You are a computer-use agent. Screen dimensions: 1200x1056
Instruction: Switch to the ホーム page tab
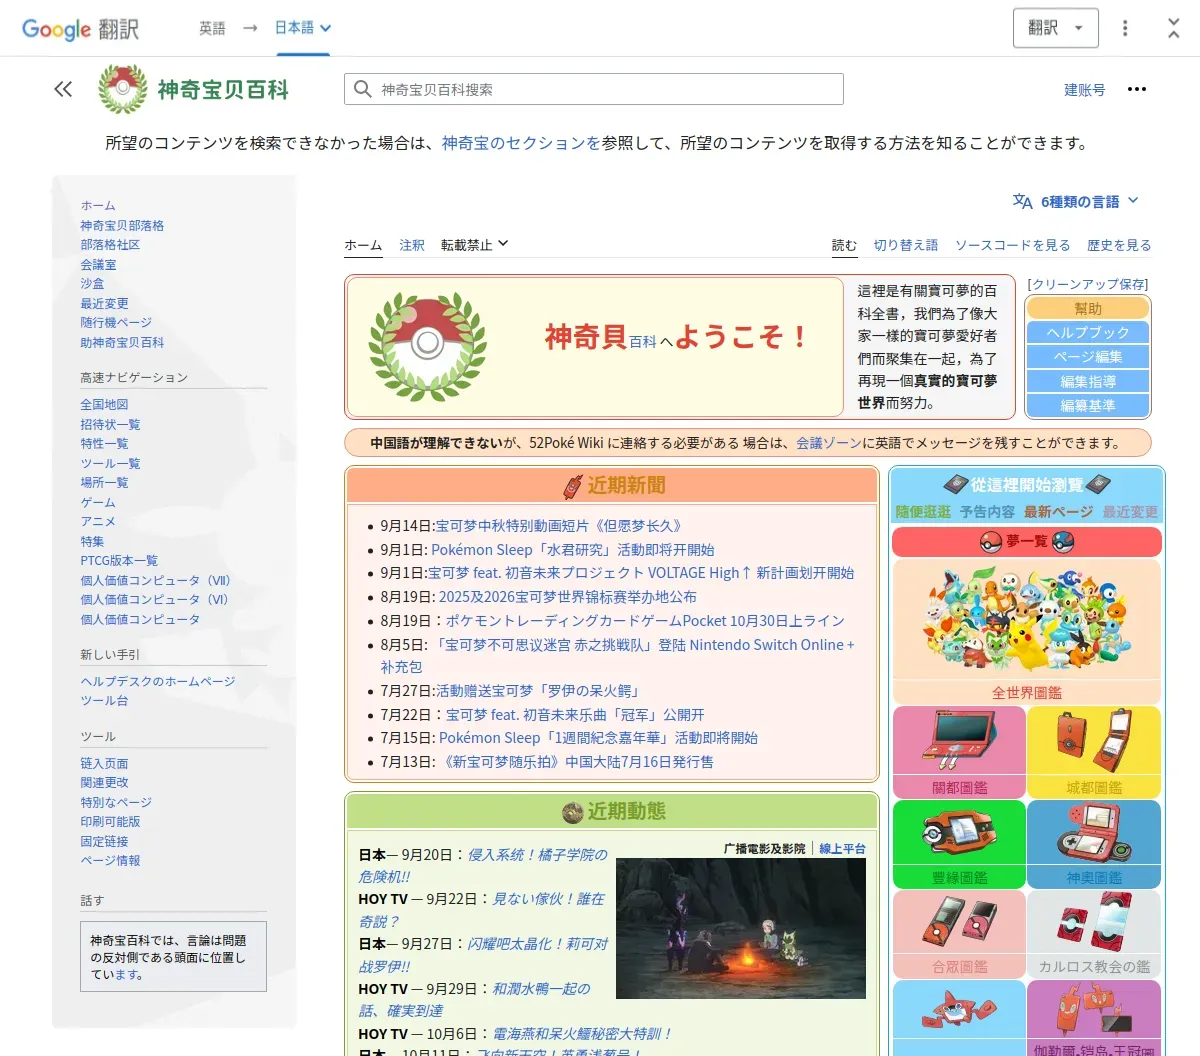(363, 245)
